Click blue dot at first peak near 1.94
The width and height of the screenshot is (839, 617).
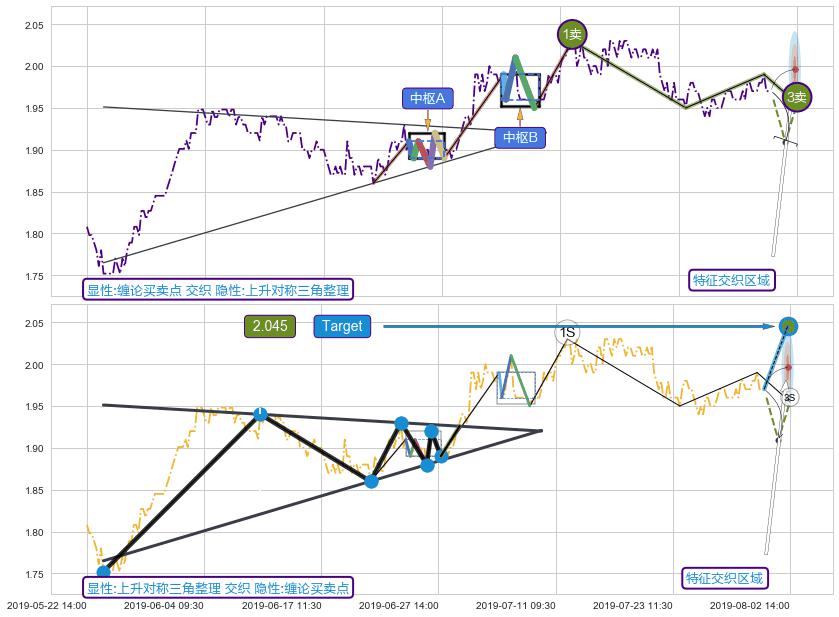click(x=260, y=414)
